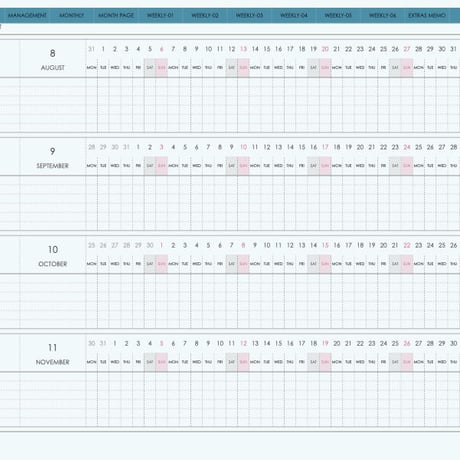Click the AUGUST month label
This screenshot has height=460, width=460.
53,68
